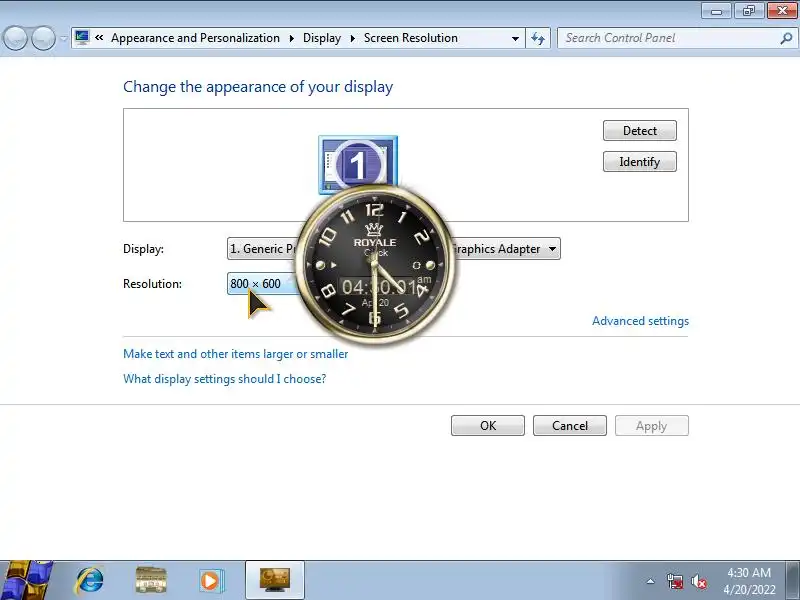This screenshot has height=600, width=800.
Task: Restore down the Screen Resolution window
Action: click(x=748, y=11)
